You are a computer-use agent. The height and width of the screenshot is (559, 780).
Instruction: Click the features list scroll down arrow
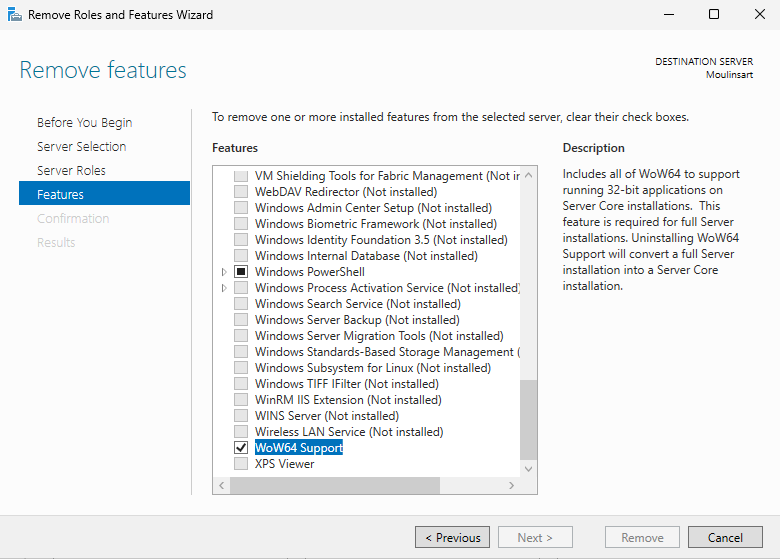pos(529,468)
